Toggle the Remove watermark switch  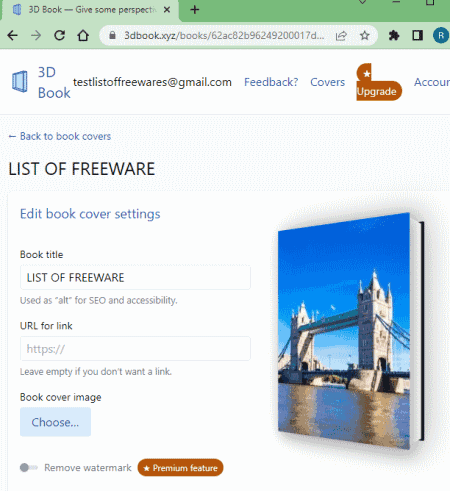click(29, 468)
